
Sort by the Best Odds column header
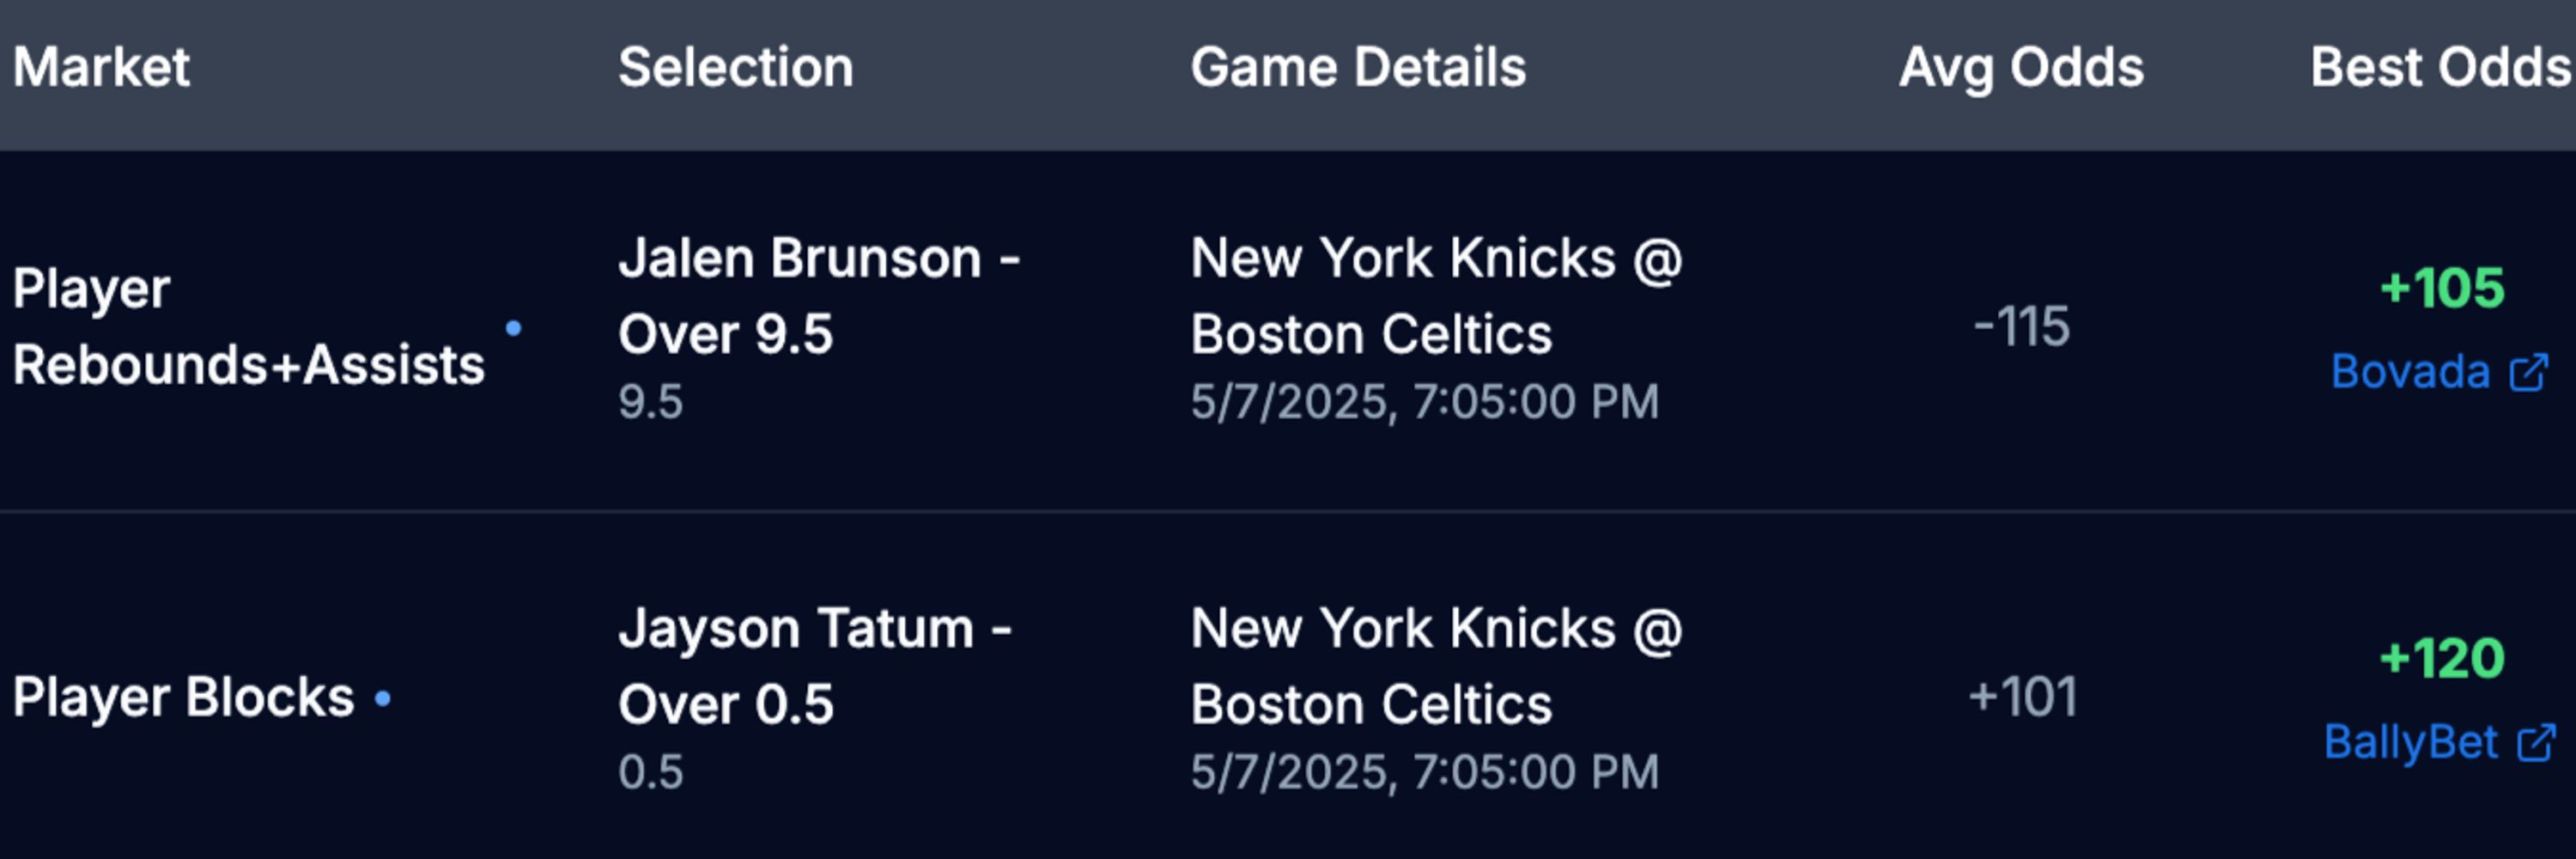coord(2441,68)
